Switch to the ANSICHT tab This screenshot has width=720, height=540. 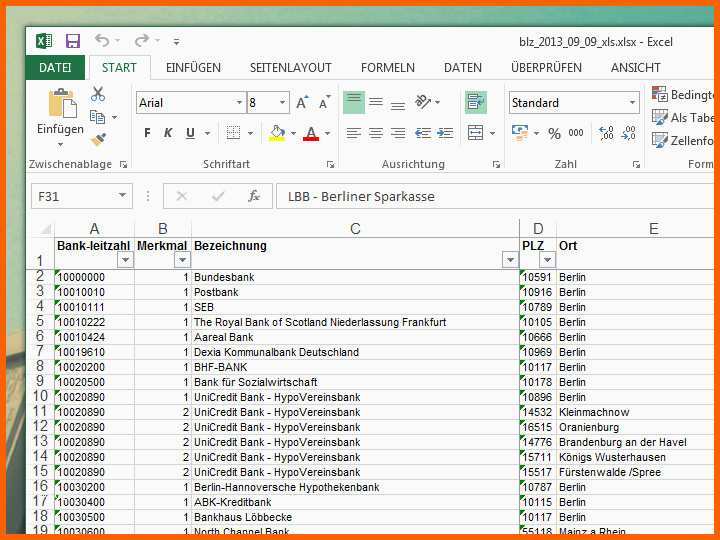point(636,68)
